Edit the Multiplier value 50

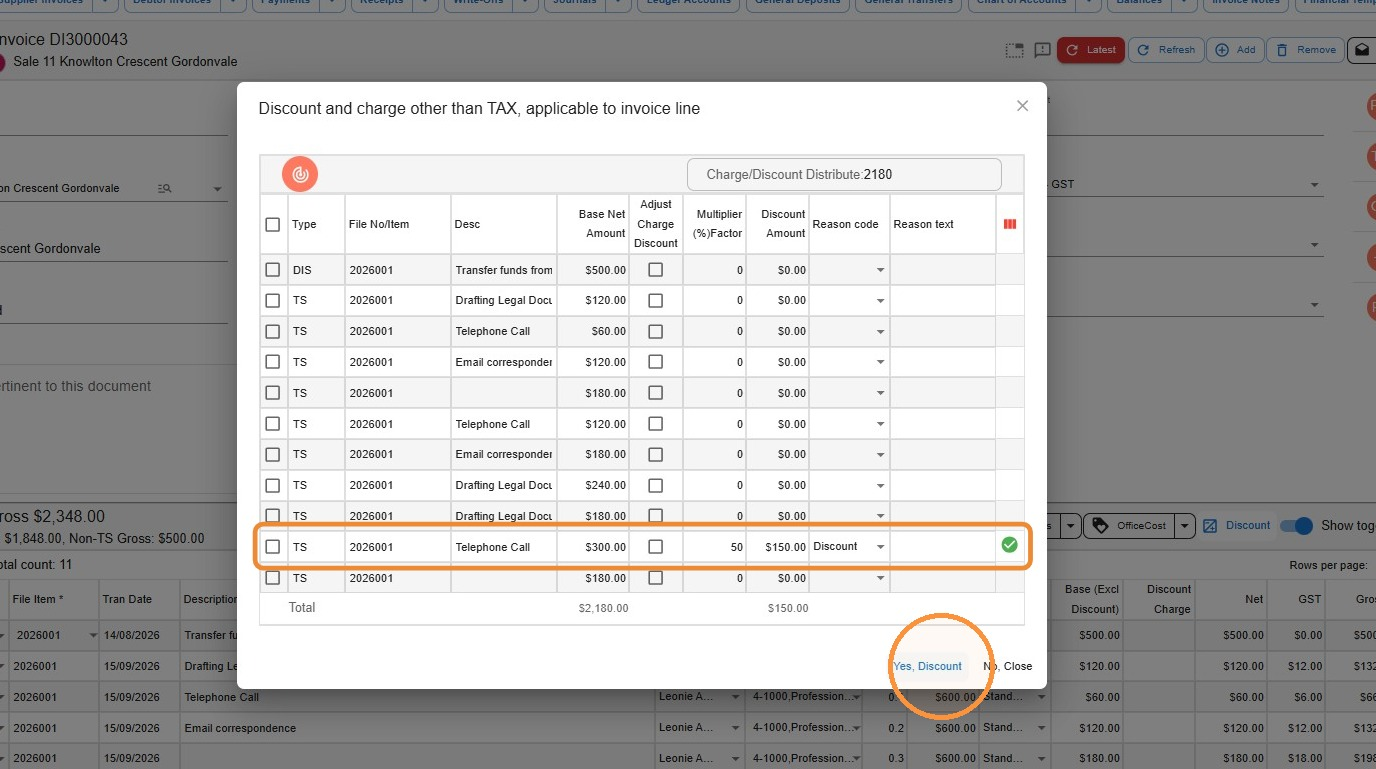714,547
